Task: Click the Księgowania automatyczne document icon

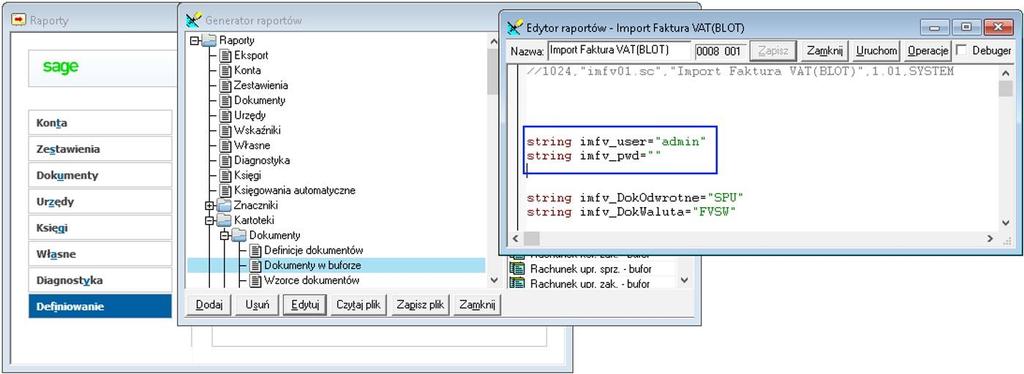Action: (225, 191)
